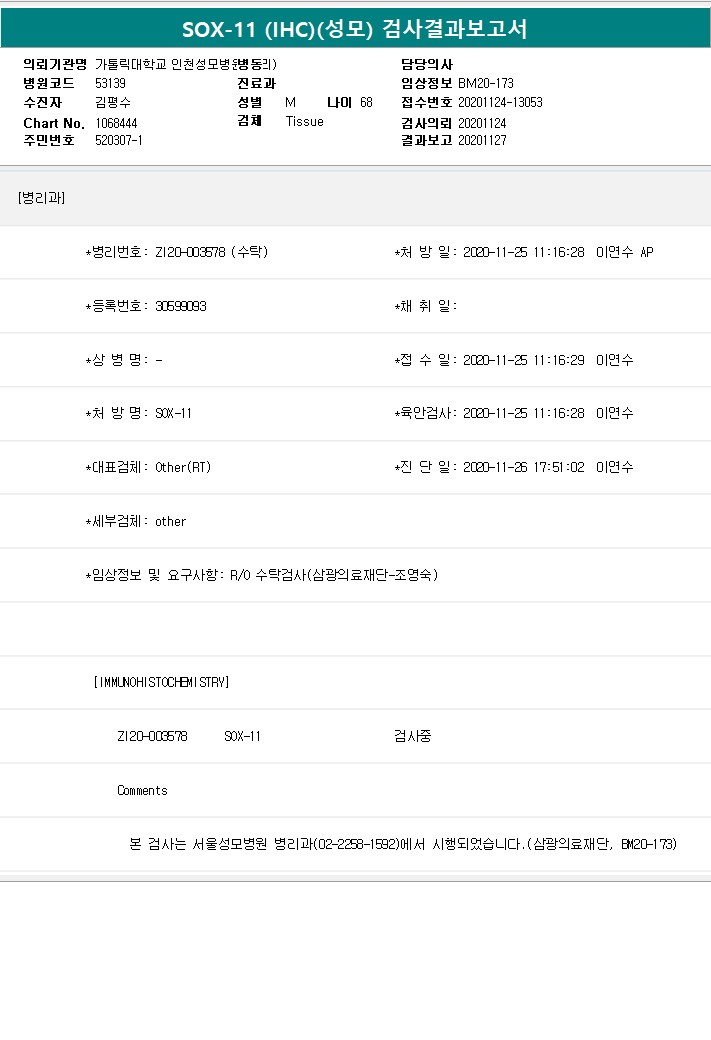This screenshot has height=1040, width=711.
Task: Click SOX-11 in immunohistochemistry result row
Action: tap(242, 736)
